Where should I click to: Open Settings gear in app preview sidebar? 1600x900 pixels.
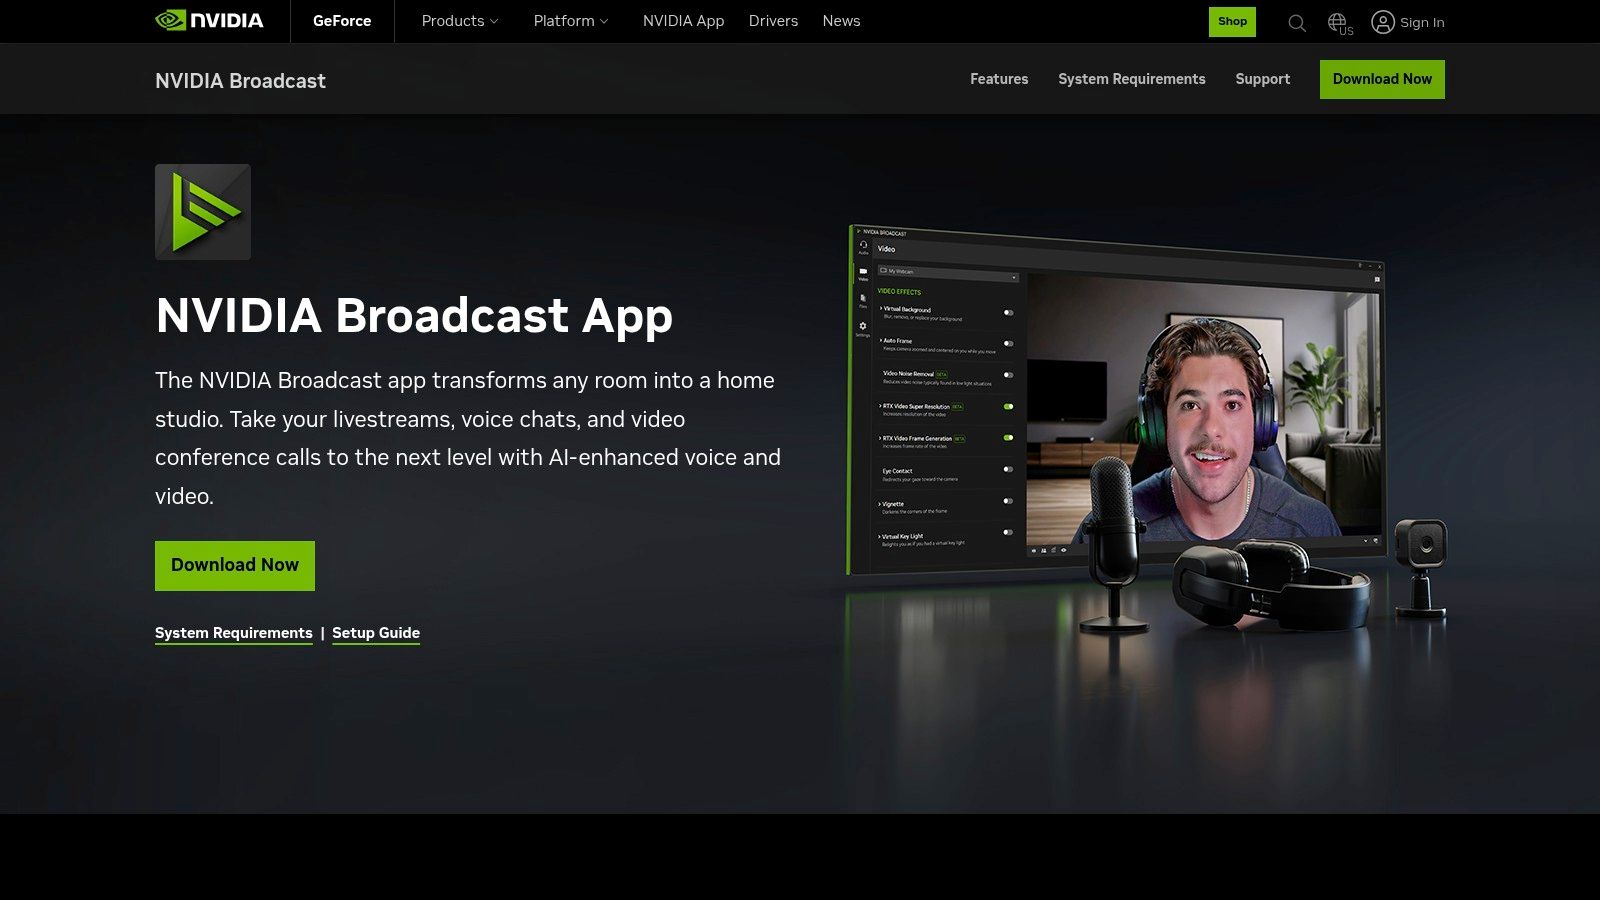coord(863,327)
